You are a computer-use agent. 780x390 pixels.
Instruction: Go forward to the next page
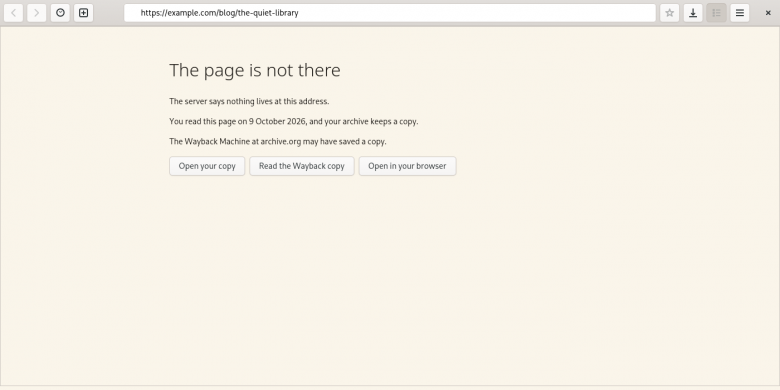tap(36, 13)
